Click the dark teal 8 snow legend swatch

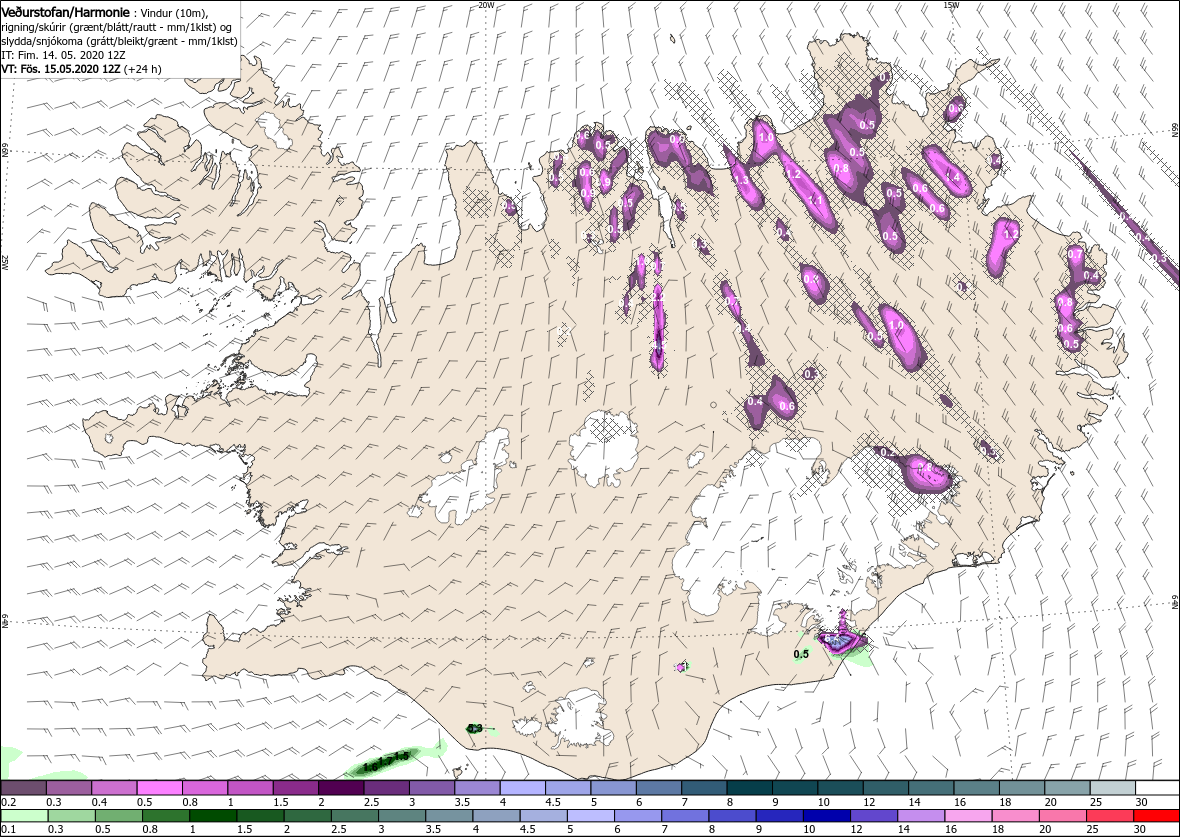[749, 787]
